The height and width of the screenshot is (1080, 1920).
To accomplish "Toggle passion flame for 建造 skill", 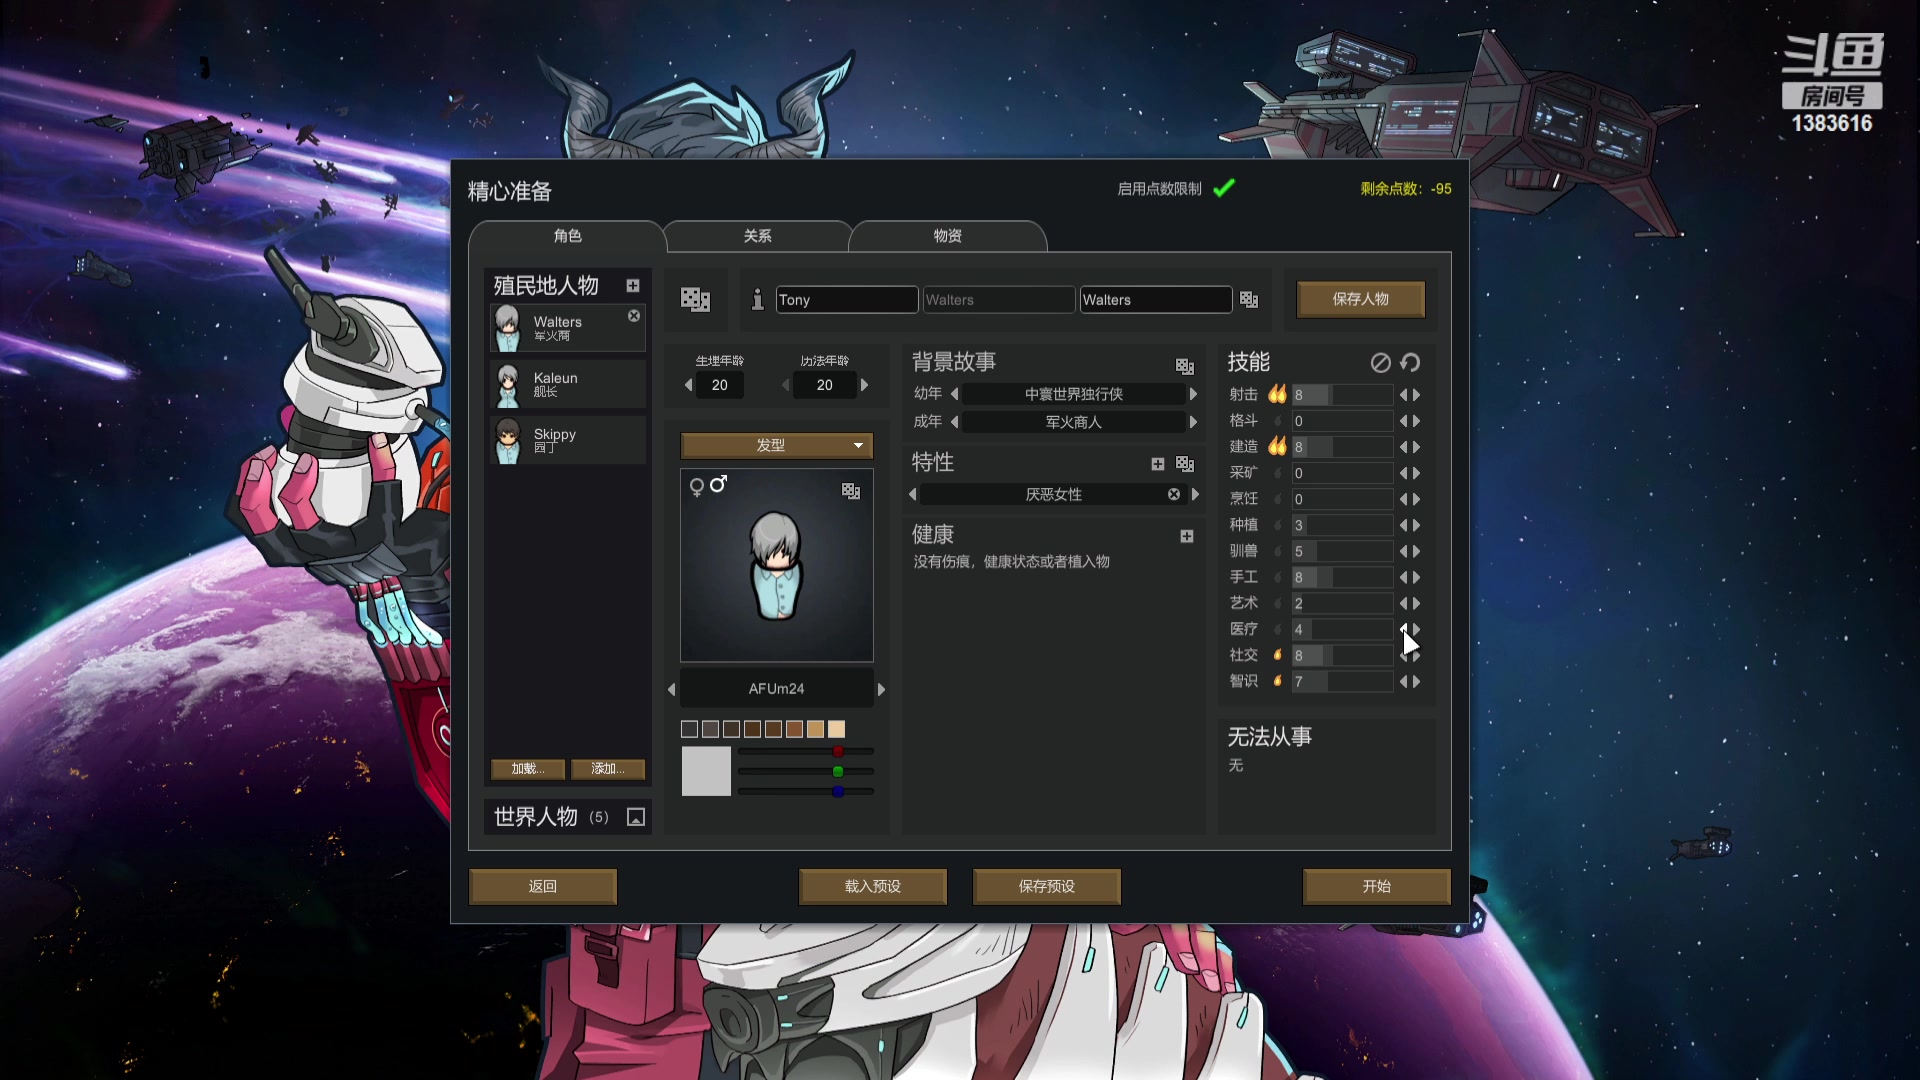I will (x=1277, y=446).
